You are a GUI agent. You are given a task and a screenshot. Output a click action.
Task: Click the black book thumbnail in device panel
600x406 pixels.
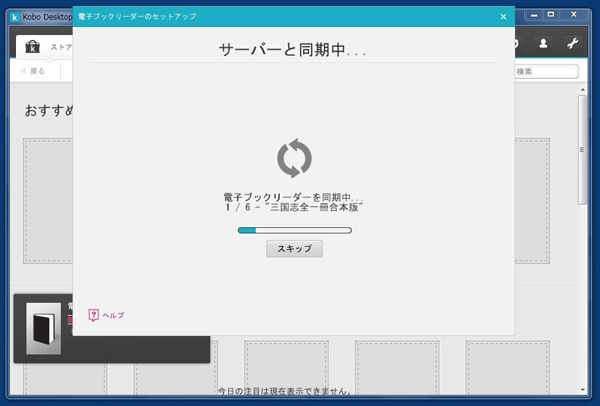coord(44,329)
